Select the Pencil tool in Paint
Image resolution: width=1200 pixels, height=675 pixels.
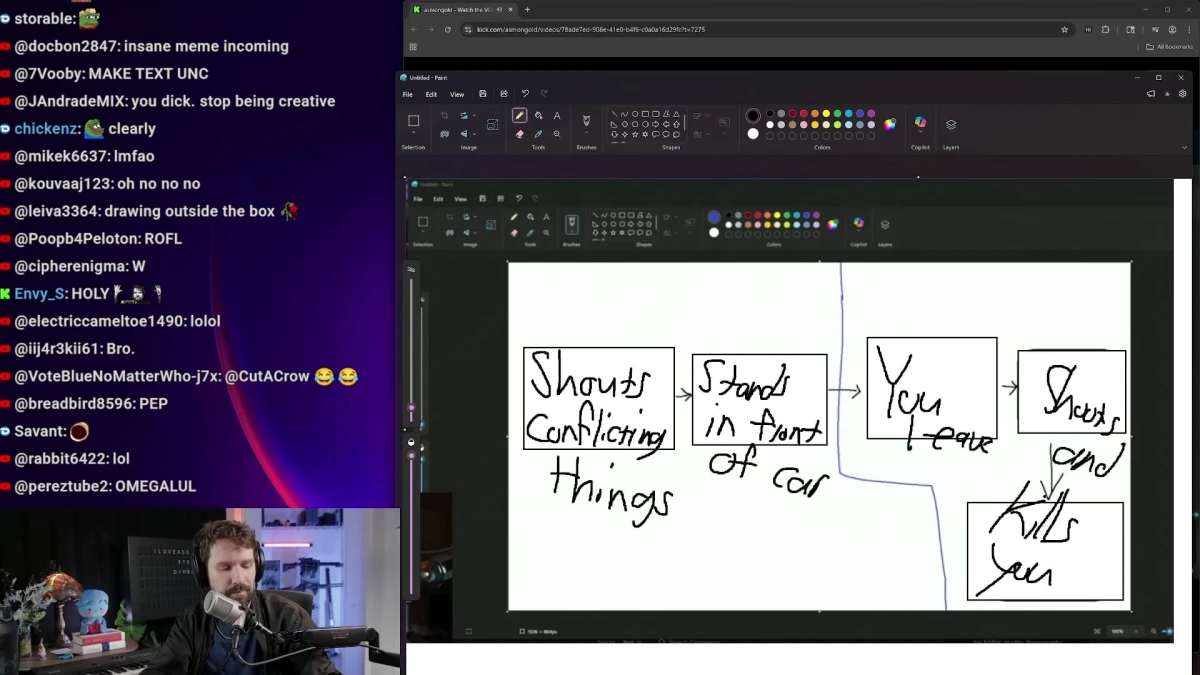(519, 116)
